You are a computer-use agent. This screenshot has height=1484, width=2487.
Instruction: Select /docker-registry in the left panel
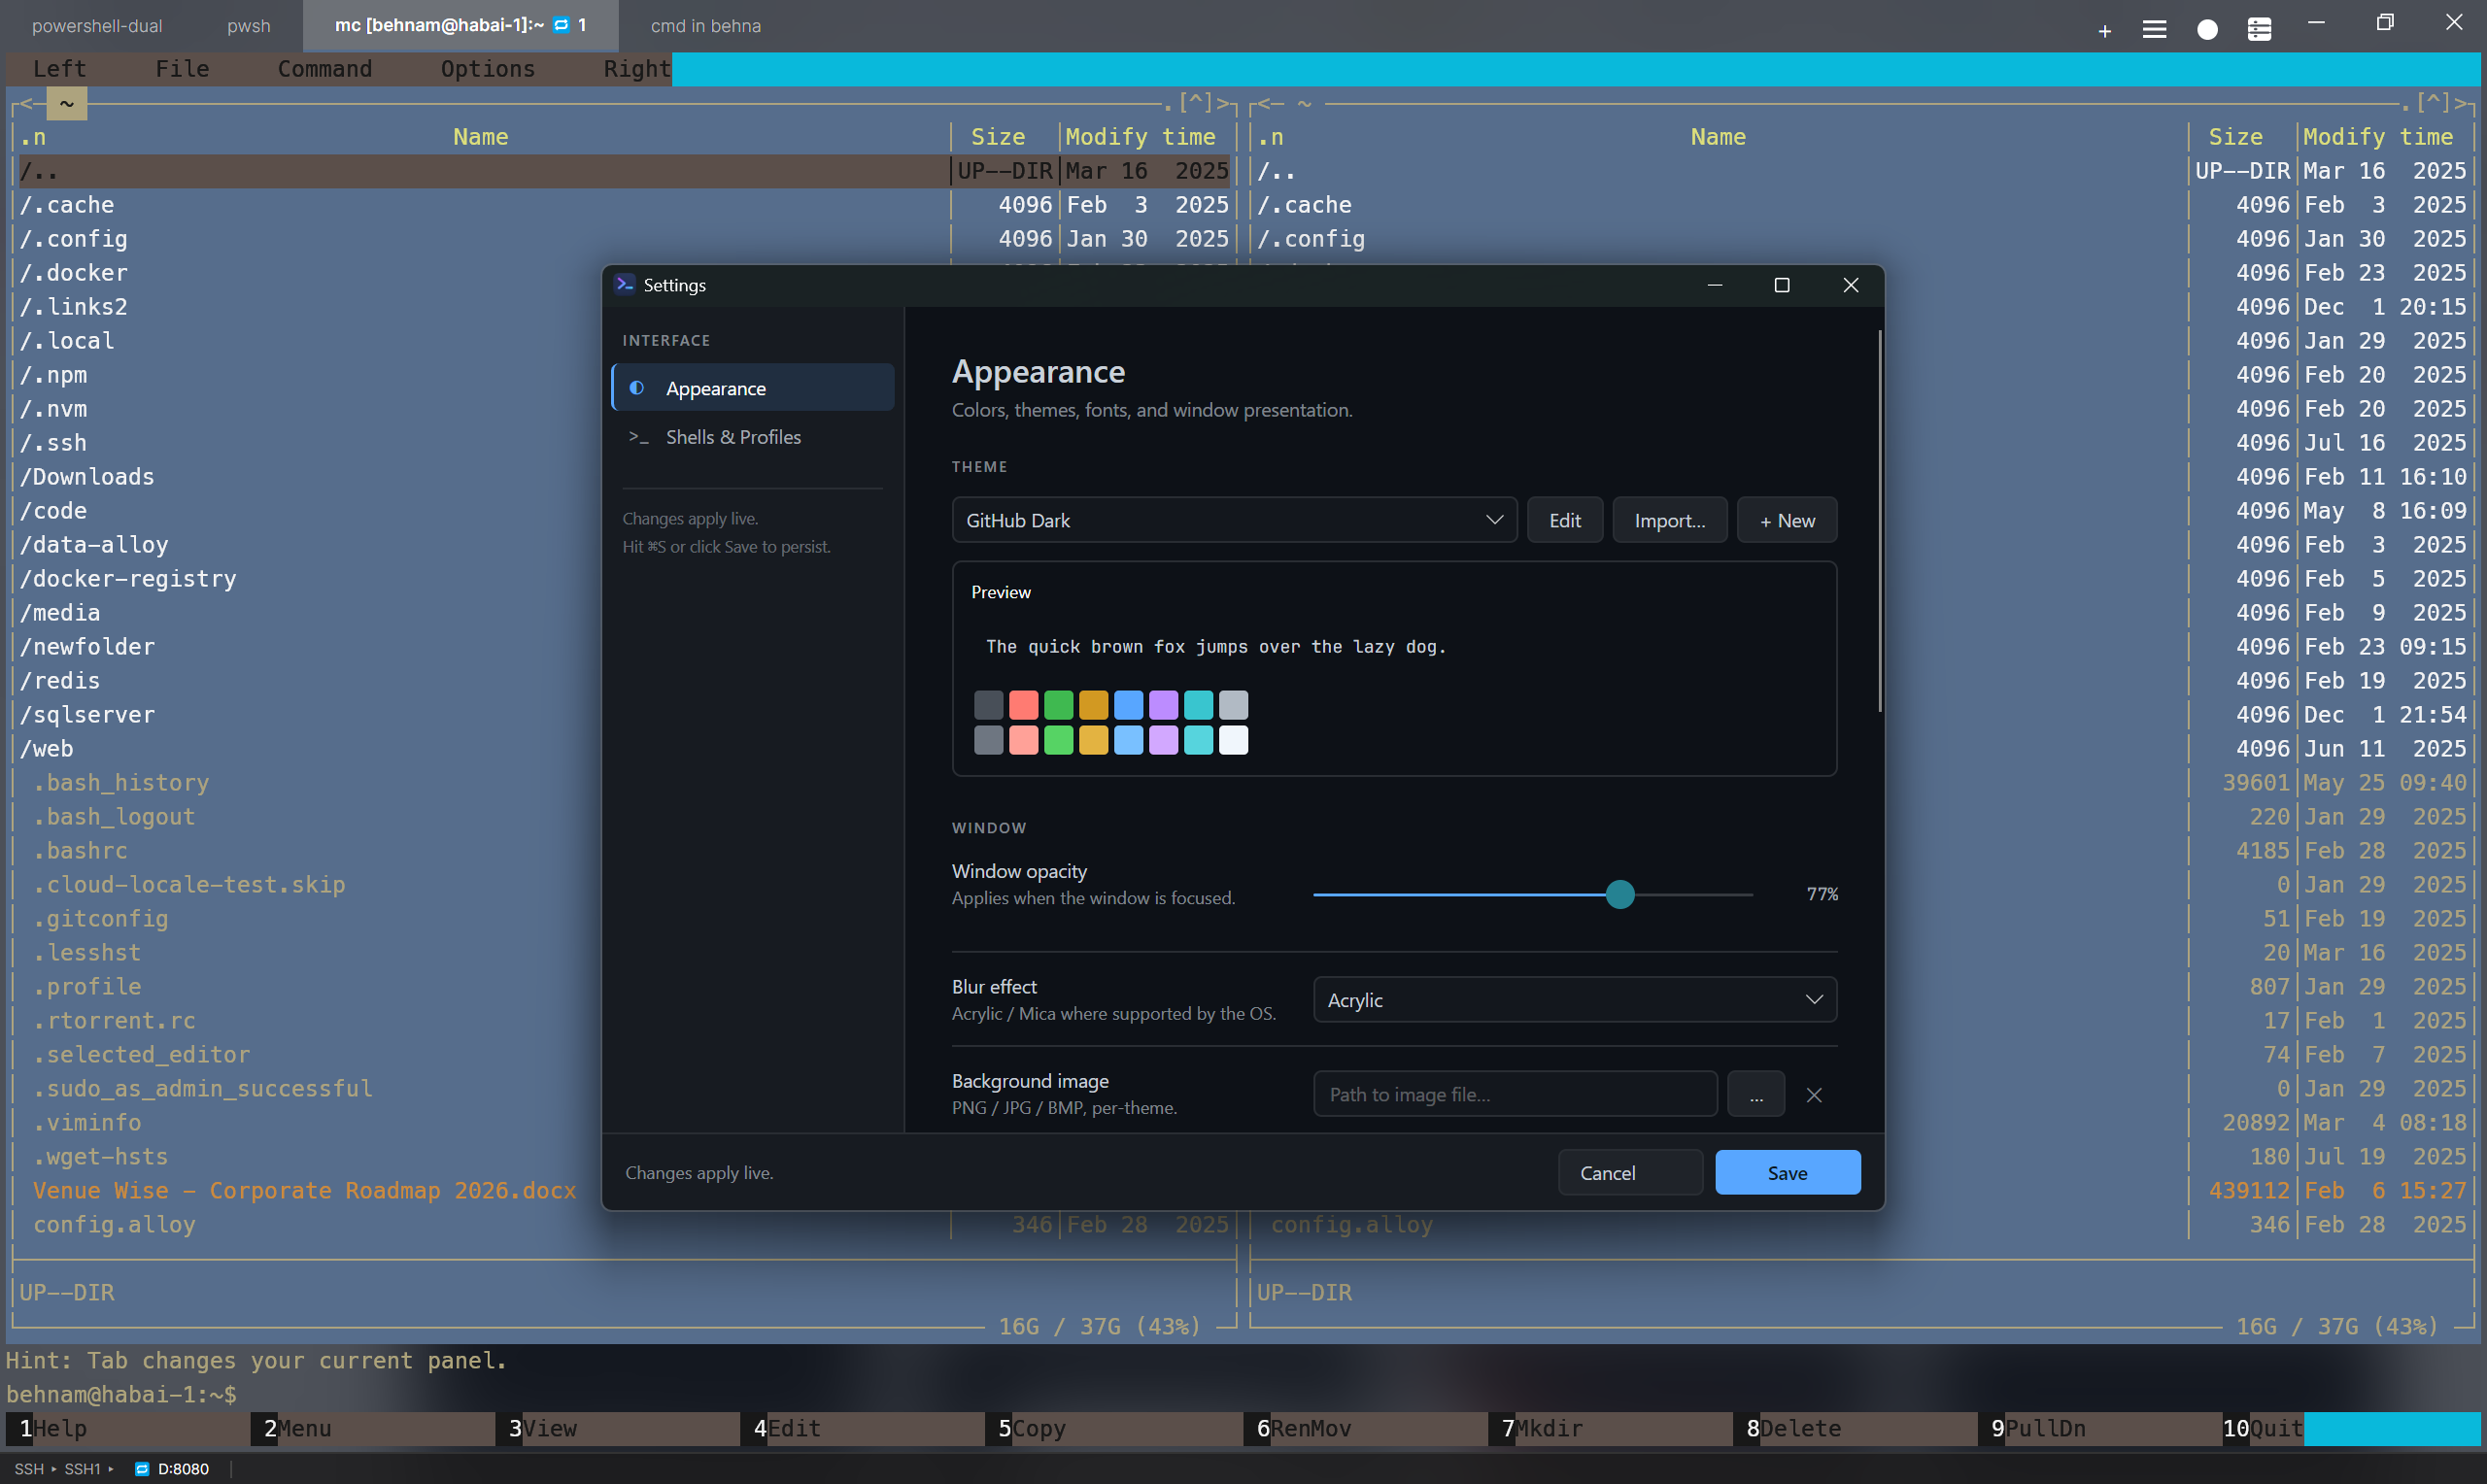pyautogui.click(x=128, y=579)
